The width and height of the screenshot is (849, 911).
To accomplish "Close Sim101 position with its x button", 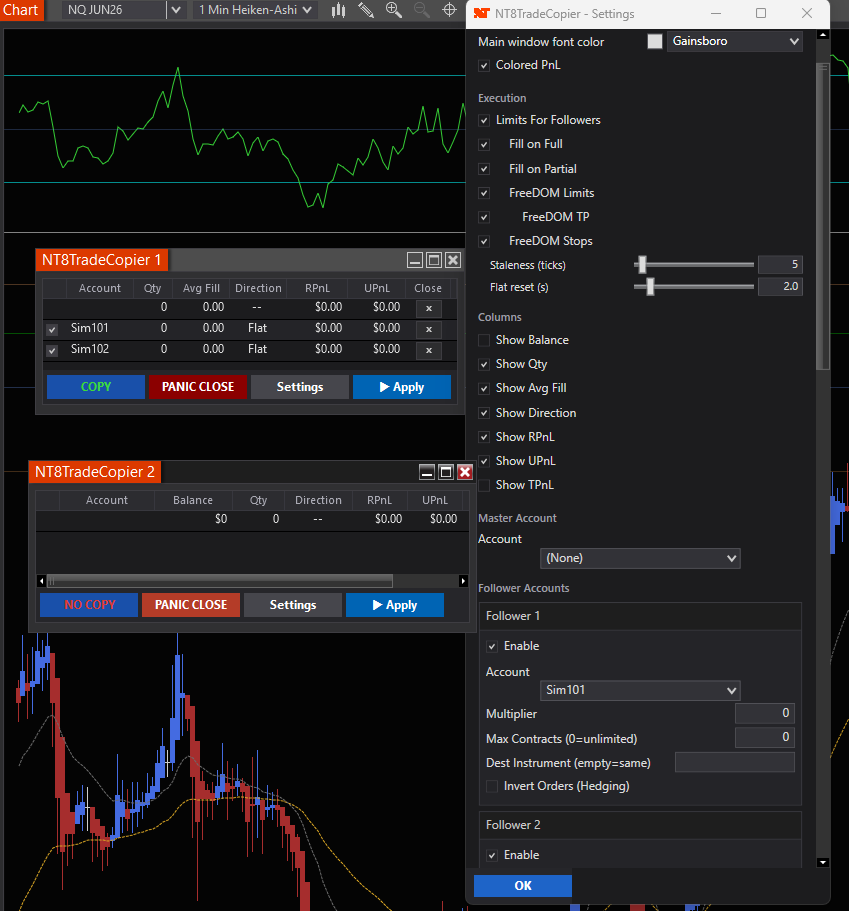I will (429, 329).
